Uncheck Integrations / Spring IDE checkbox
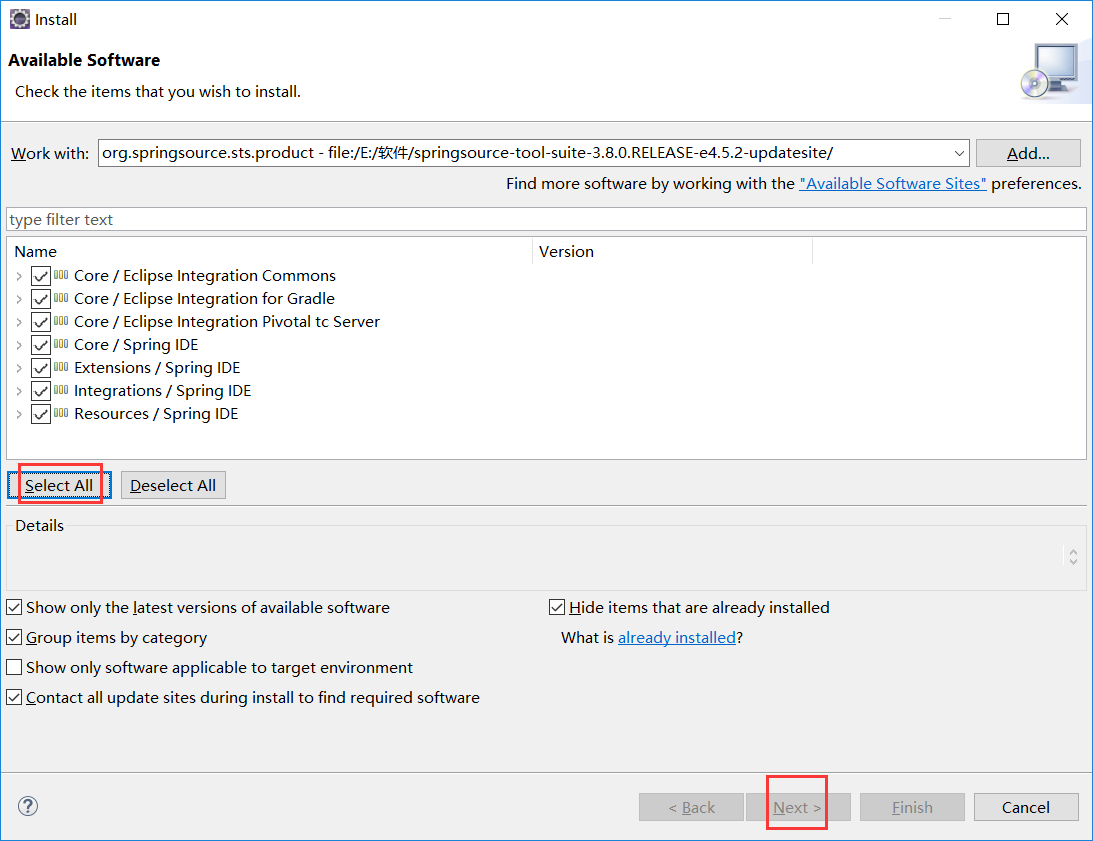Image resolution: width=1093 pixels, height=841 pixels. [41, 391]
